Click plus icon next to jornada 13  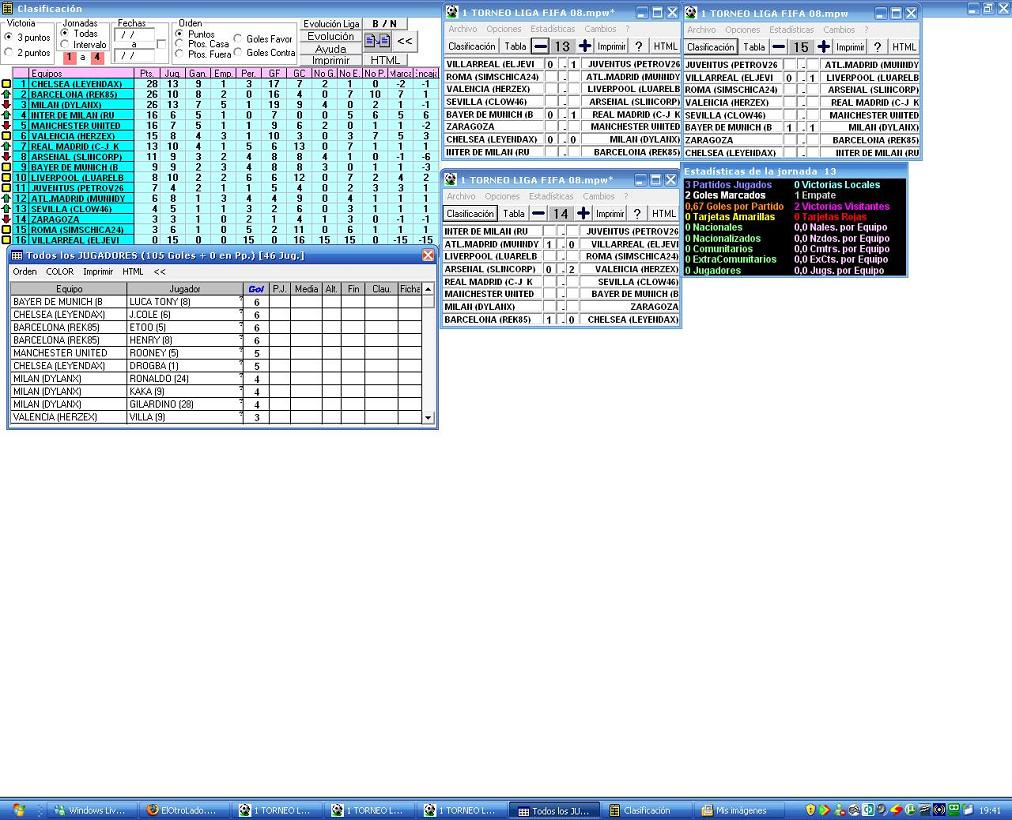coord(584,46)
